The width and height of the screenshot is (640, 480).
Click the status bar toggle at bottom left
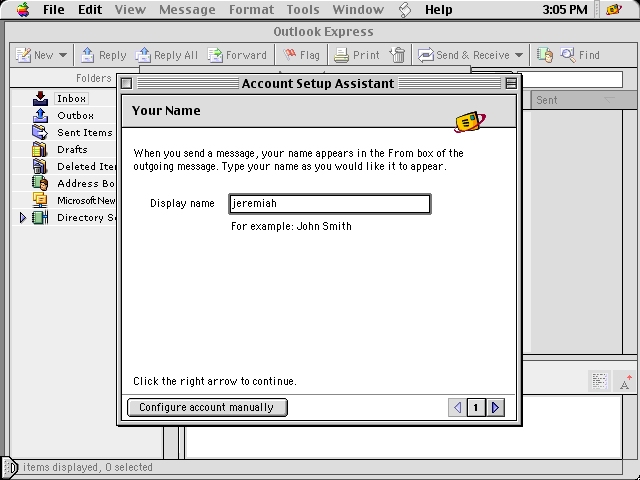(x=9, y=467)
